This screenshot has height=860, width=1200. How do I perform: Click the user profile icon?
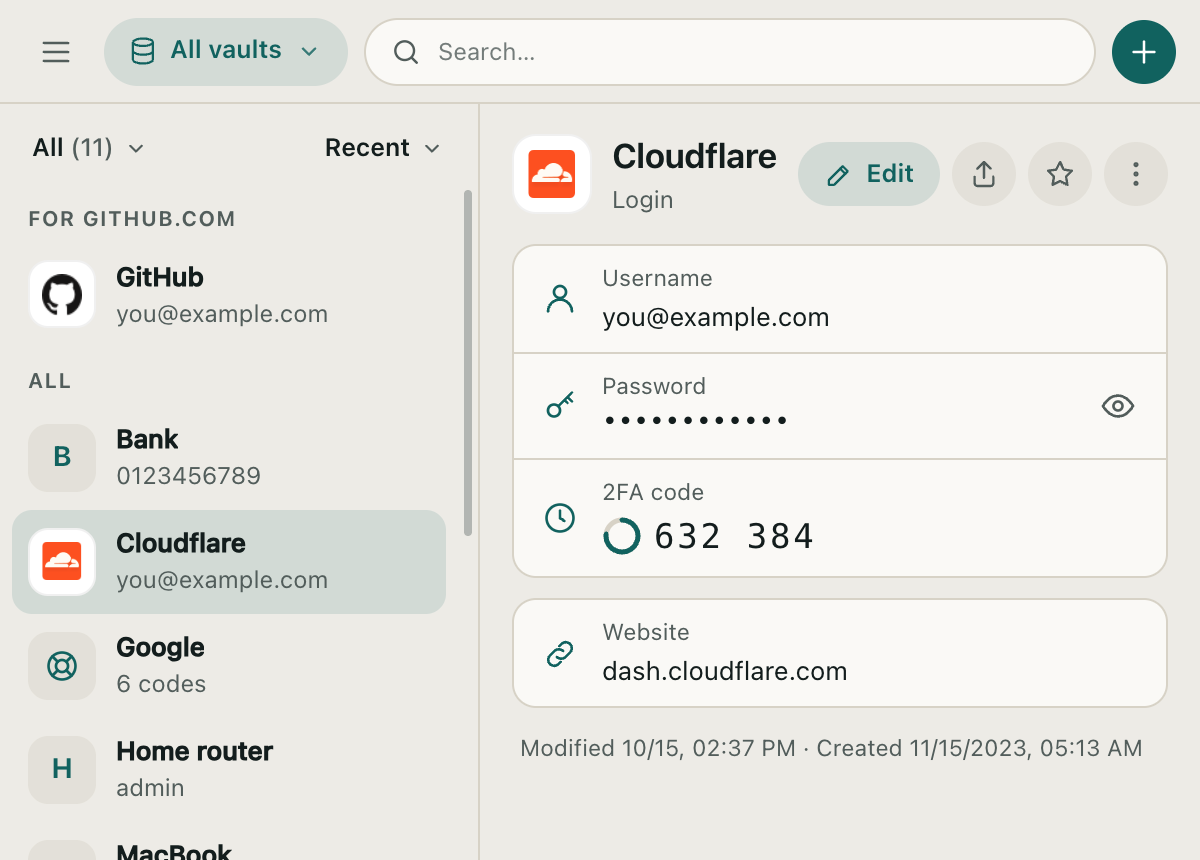click(x=560, y=299)
